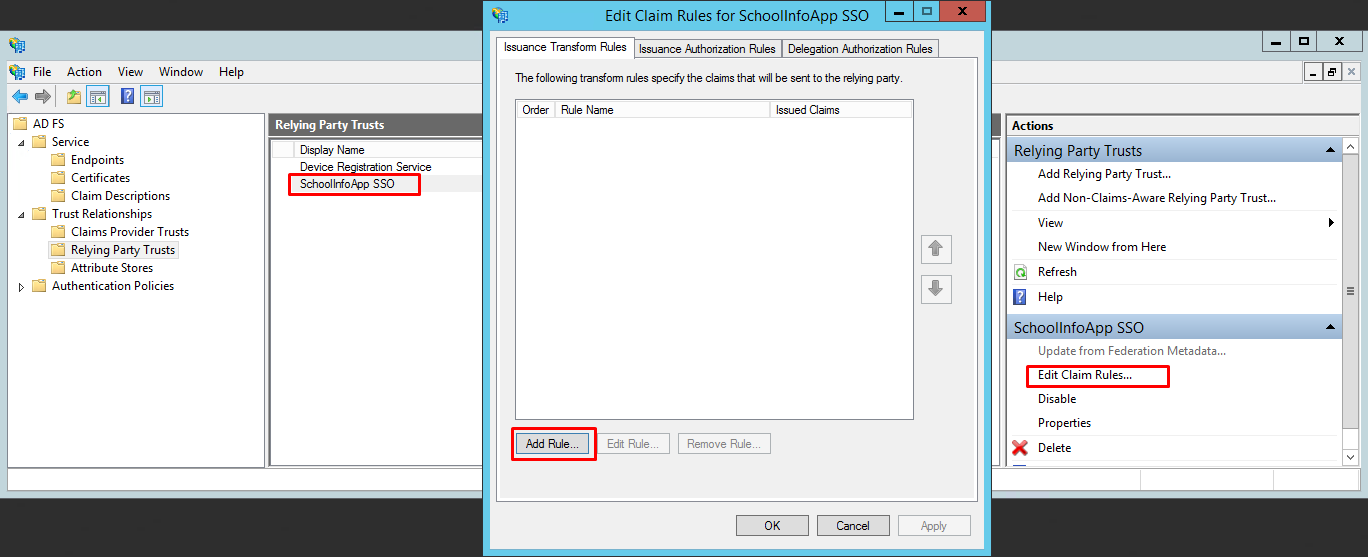Screen dimensions: 1368x557
Task: Open the Action menu
Action: pos(84,72)
